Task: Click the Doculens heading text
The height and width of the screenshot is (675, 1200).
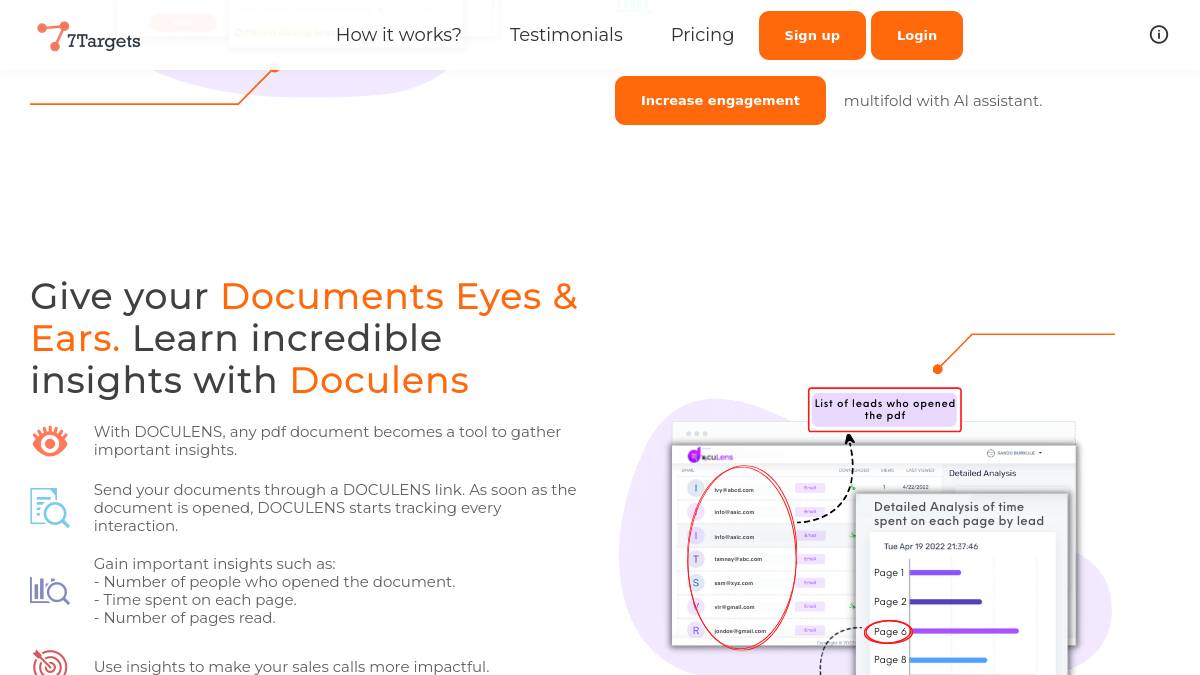Action: pos(379,380)
